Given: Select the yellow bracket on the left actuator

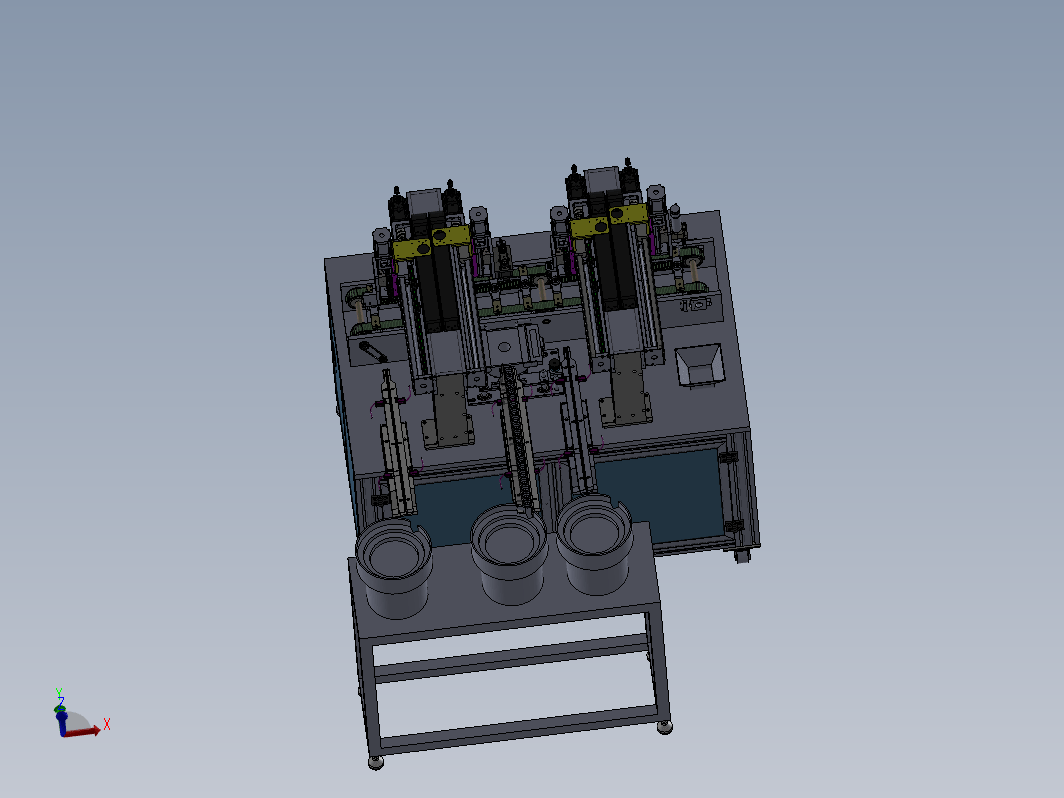Looking at the screenshot, I should point(432,242).
